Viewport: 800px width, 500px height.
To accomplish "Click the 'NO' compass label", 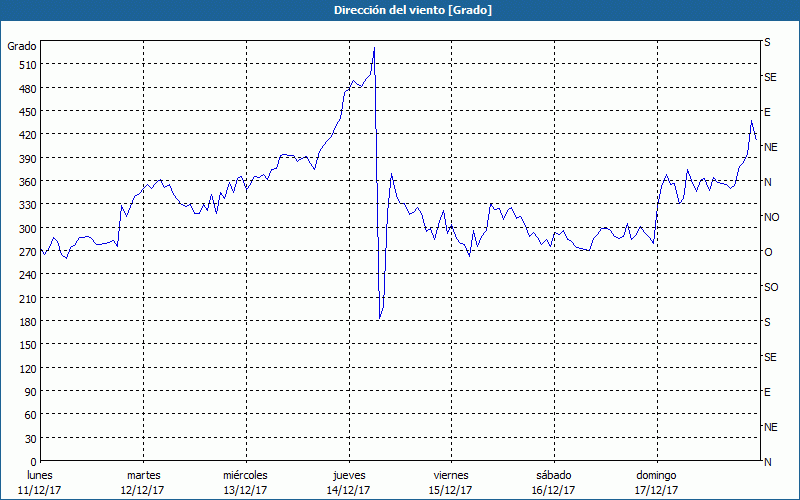I will tap(771, 217).
